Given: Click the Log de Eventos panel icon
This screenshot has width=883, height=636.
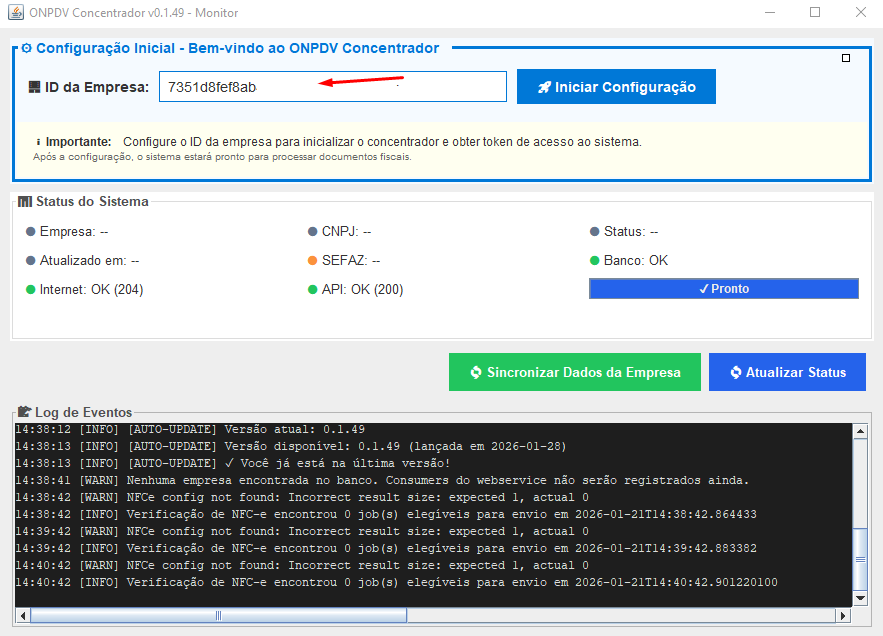Looking at the screenshot, I should tap(24, 412).
